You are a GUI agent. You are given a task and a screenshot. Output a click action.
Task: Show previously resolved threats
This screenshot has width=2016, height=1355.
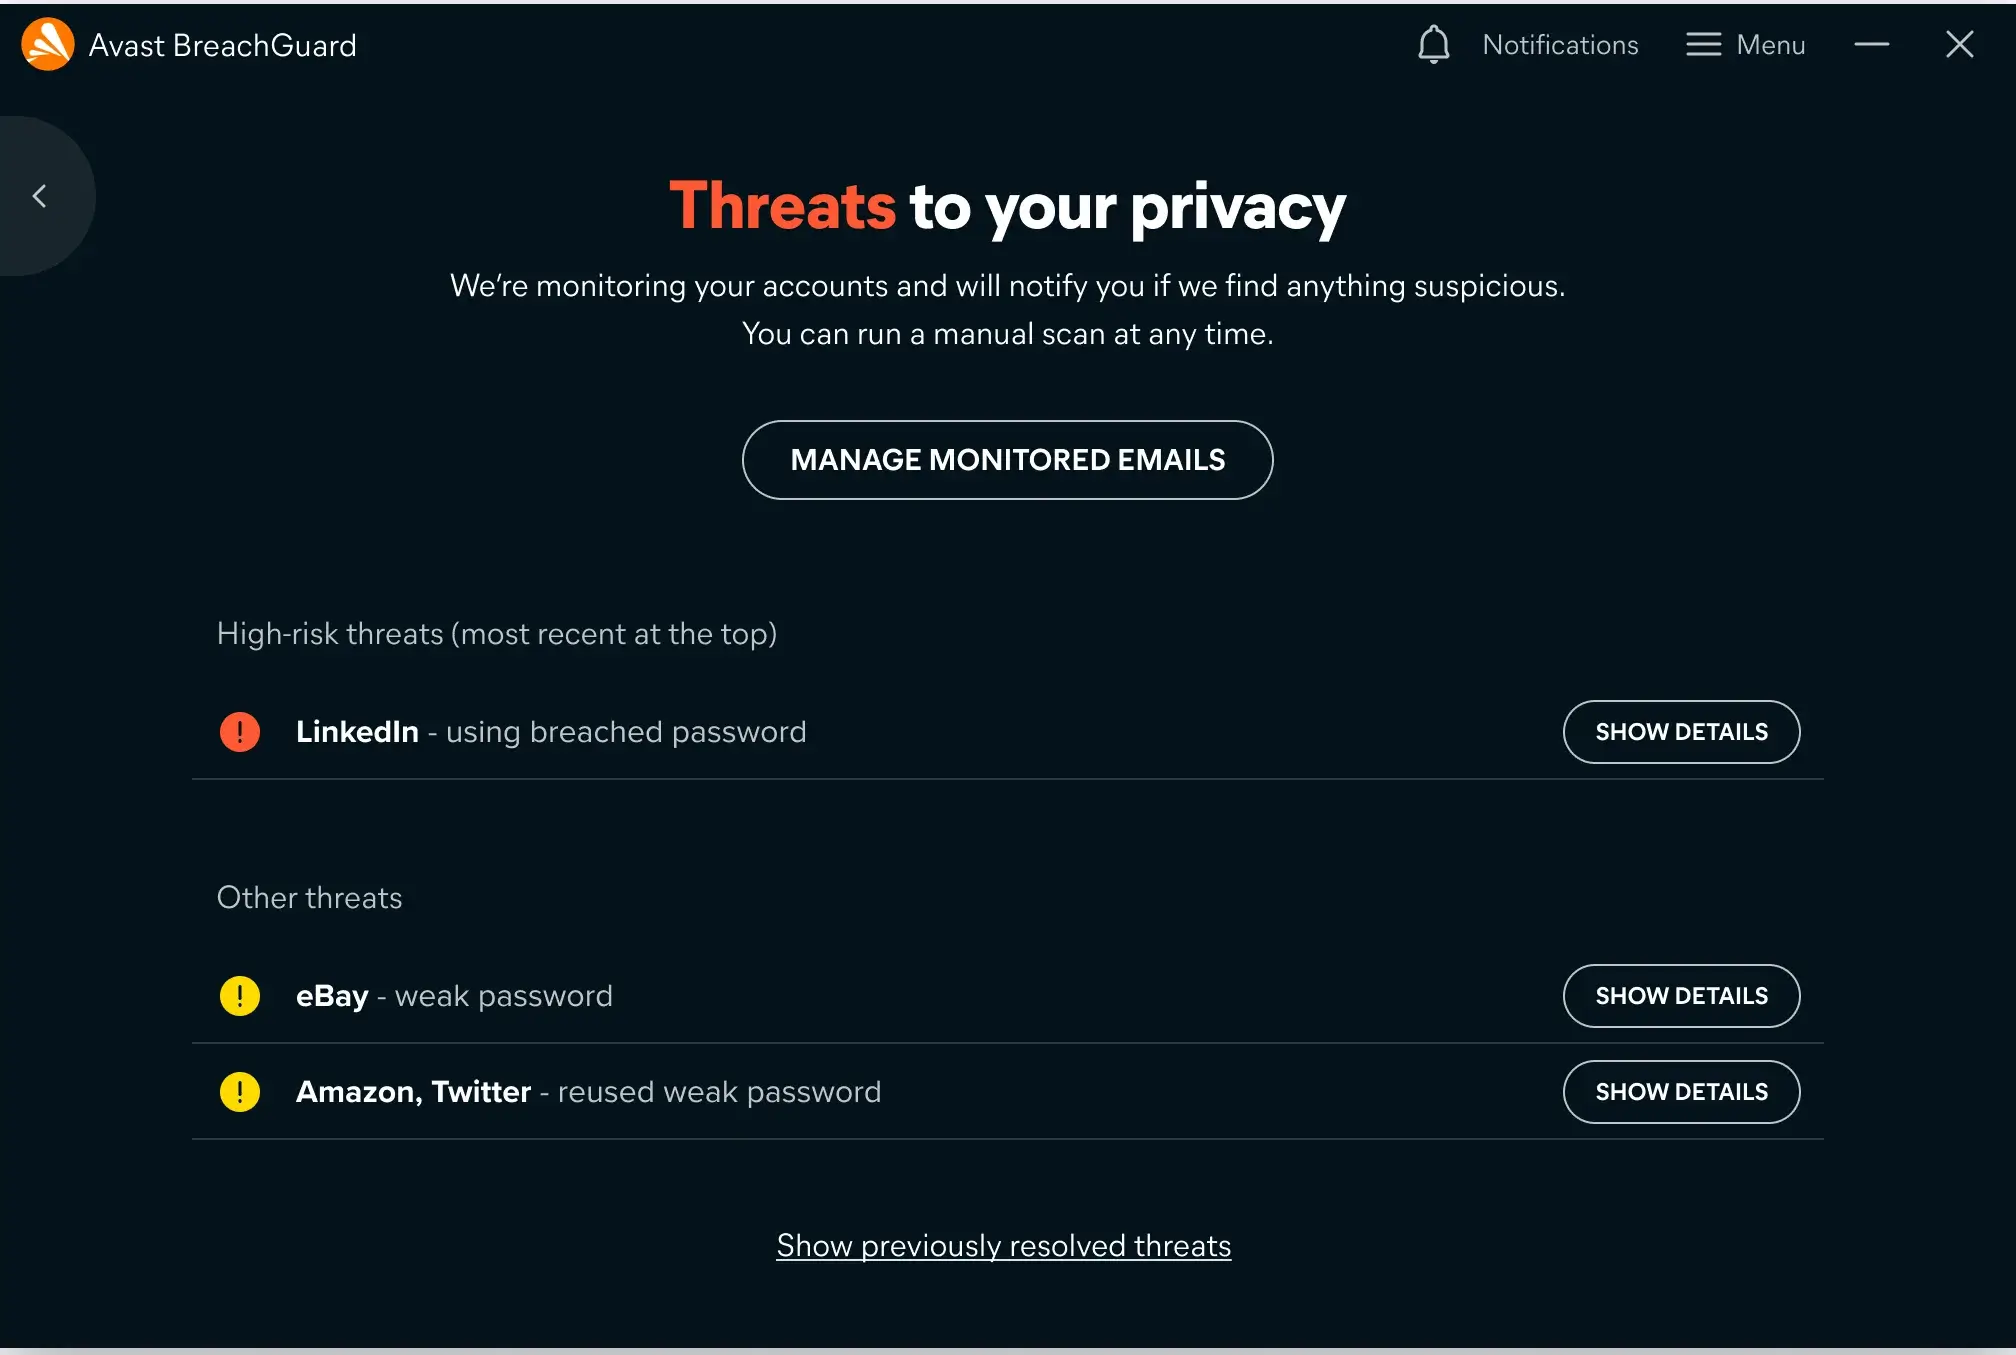(x=1004, y=1245)
